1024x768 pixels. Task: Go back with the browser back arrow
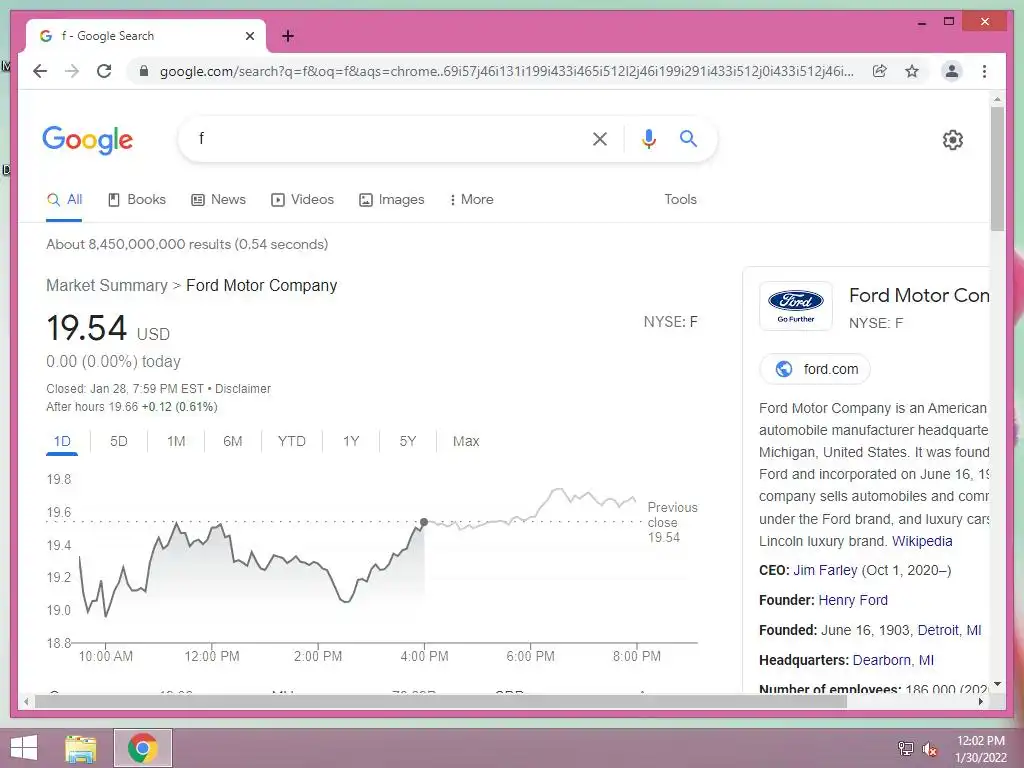point(40,71)
